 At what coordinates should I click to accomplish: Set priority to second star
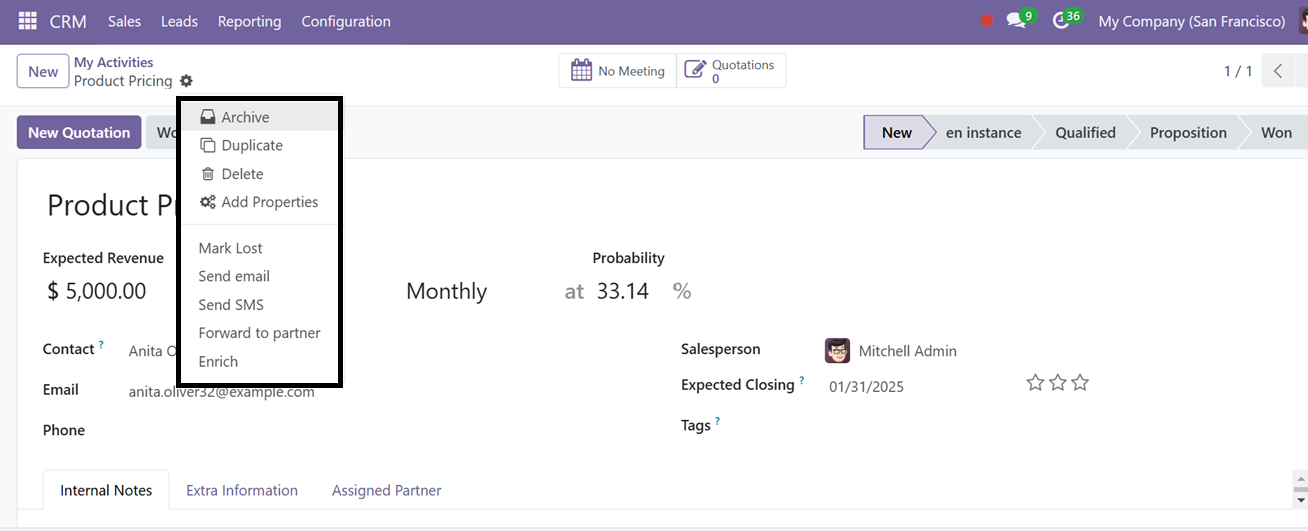point(1058,383)
